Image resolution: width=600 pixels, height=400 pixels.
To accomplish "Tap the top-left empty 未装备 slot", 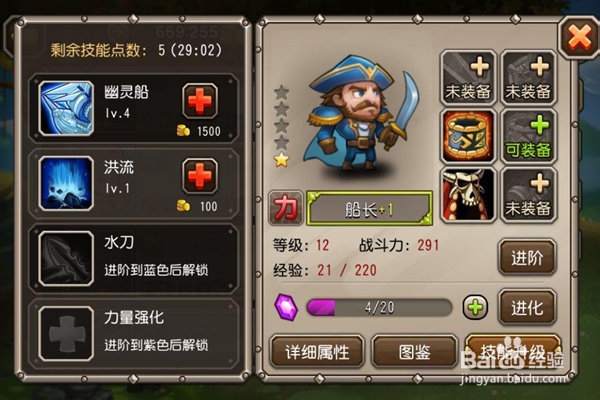I will (468, 78).
